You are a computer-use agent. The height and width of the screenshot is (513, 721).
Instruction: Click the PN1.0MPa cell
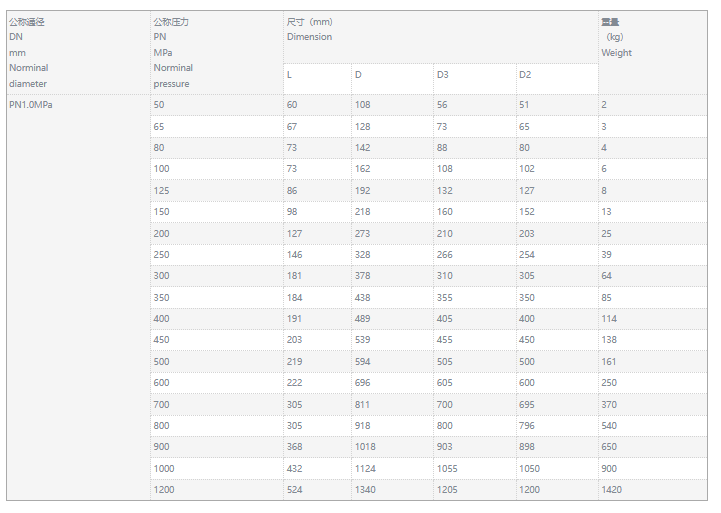pyautogui.click(x=32, y=105)
